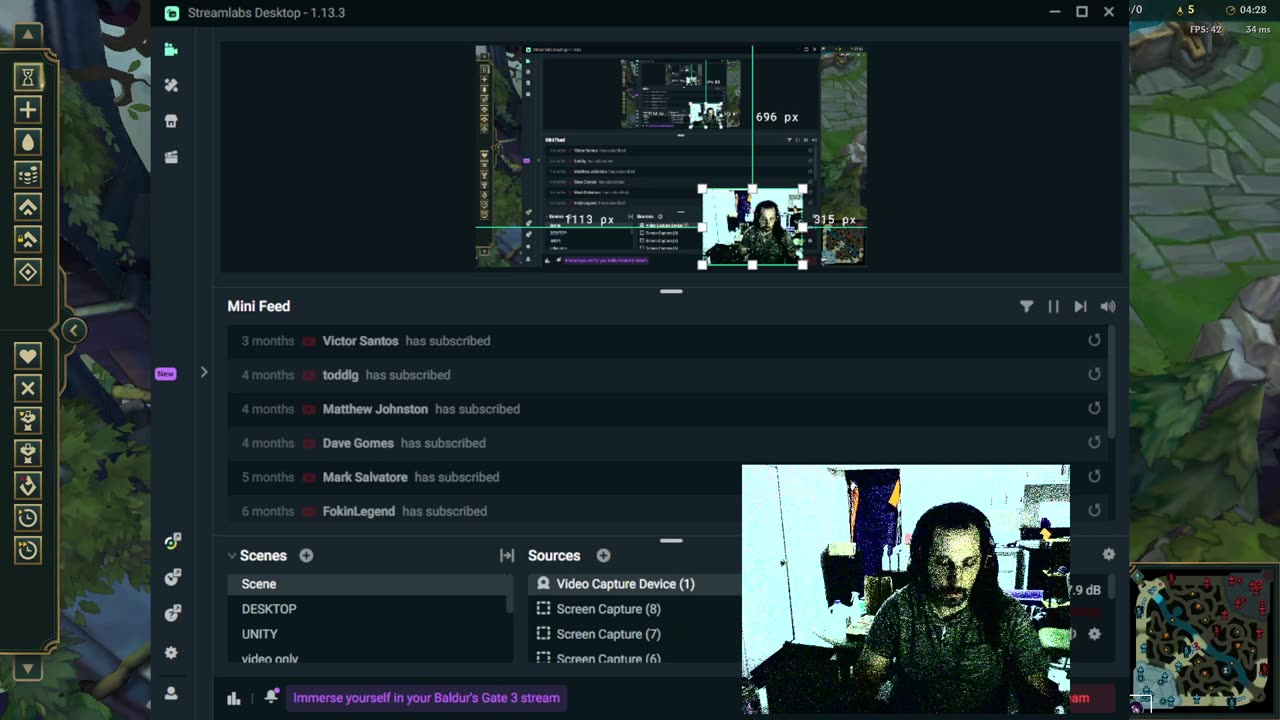Pause the Mini Feed alert queue

pyautogui.click(x=1053, y=307)
